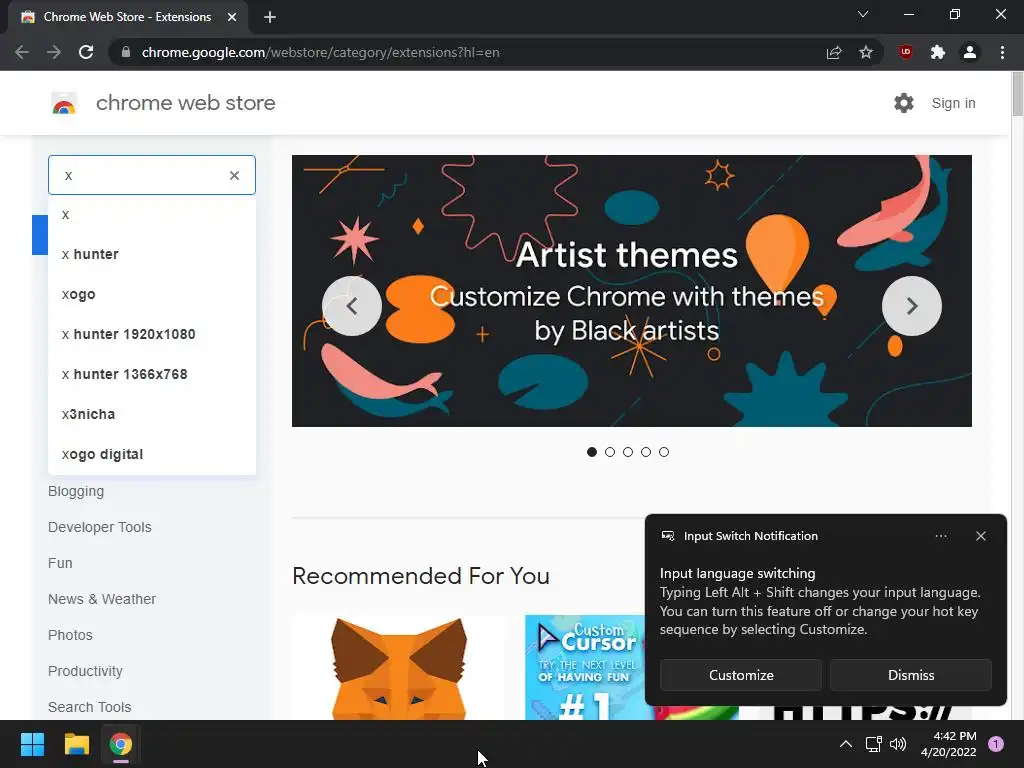Screen dimensions: 1024x768
Task: Select second carousel dot
Action: pyautogui.click(x=610, y=452)
